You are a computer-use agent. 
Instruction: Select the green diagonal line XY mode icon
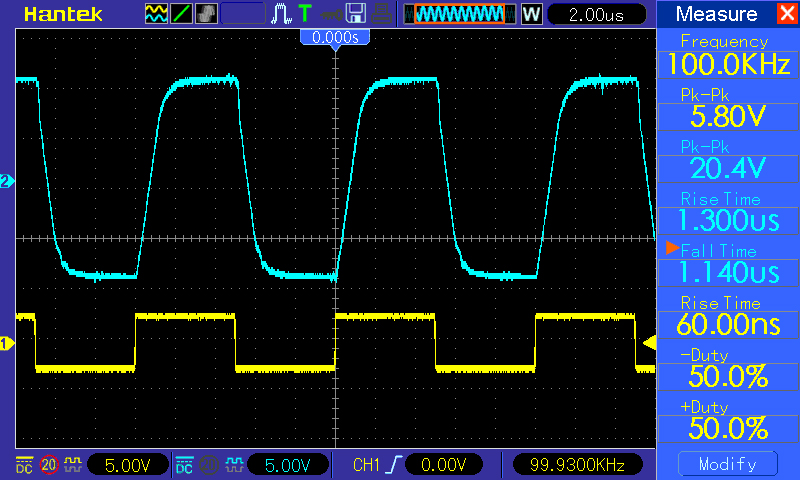point(181,14)
